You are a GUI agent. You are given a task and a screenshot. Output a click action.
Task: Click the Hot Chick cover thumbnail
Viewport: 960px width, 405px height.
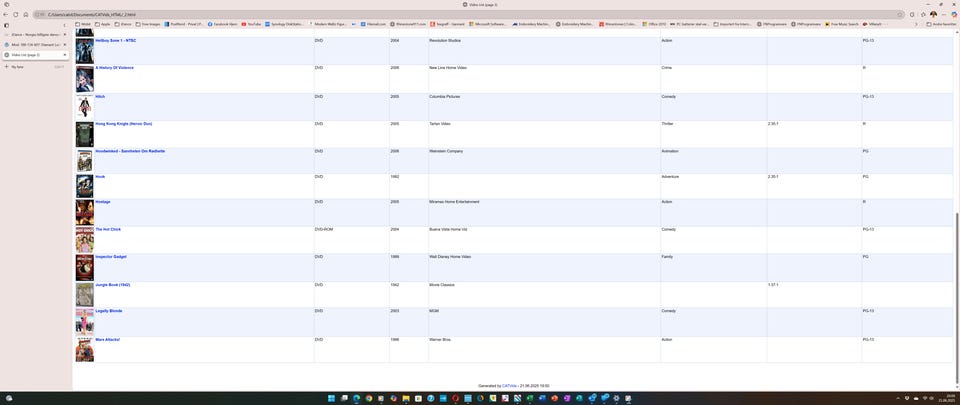84,240
